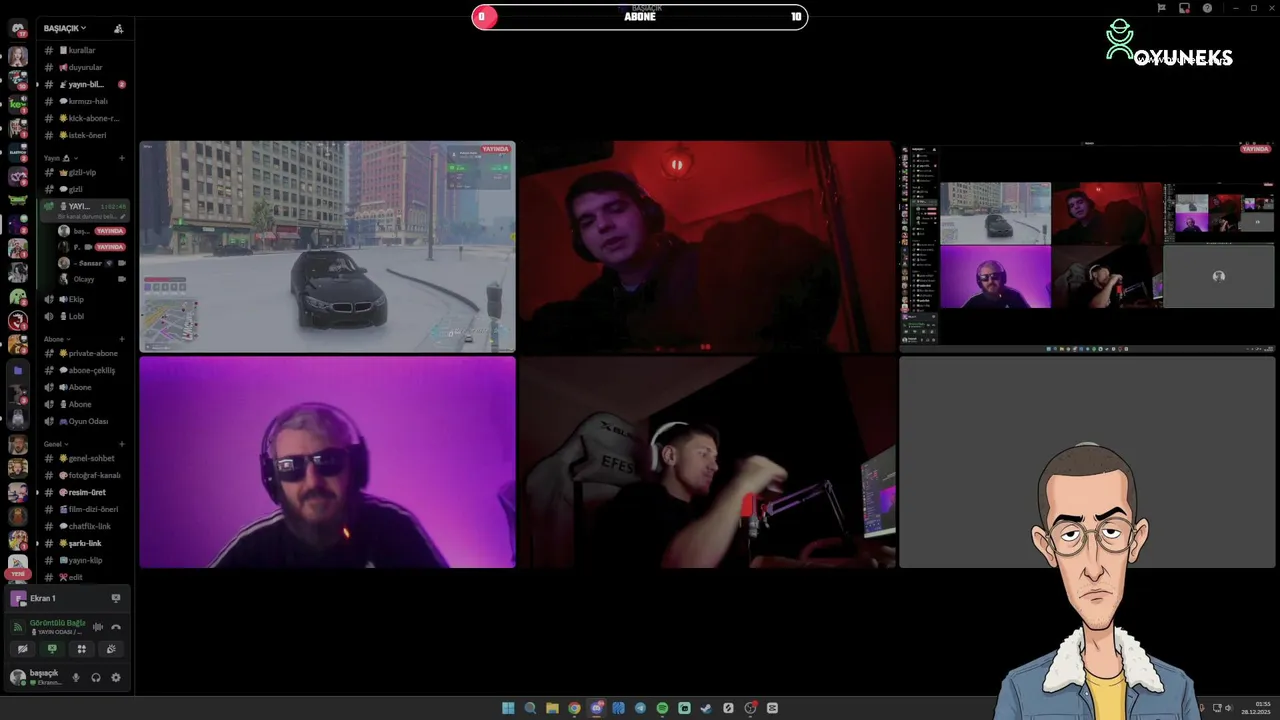Select the EFES chair webcam tile

click(x=708, y=462)
